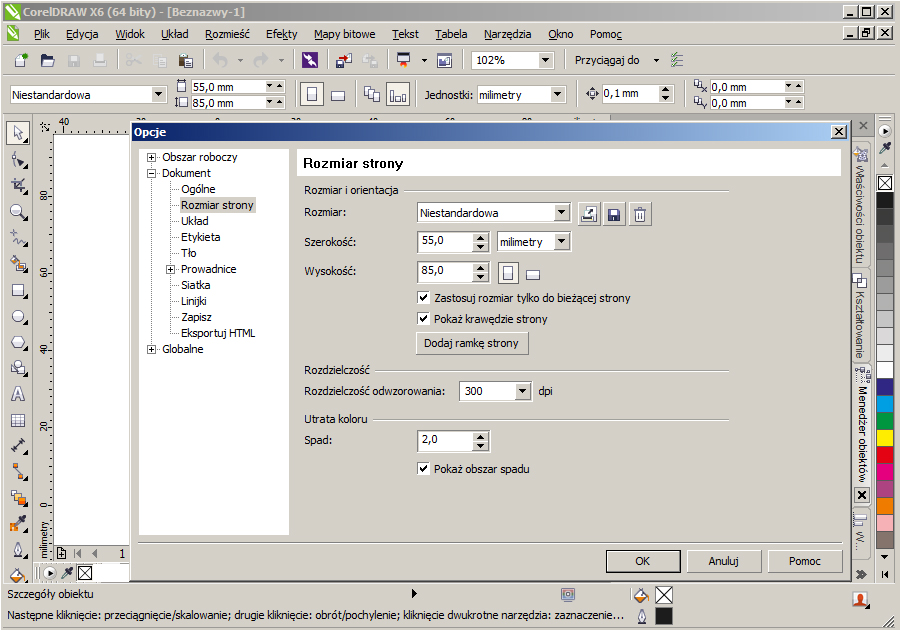Select the Crop tool

(18, 185)
